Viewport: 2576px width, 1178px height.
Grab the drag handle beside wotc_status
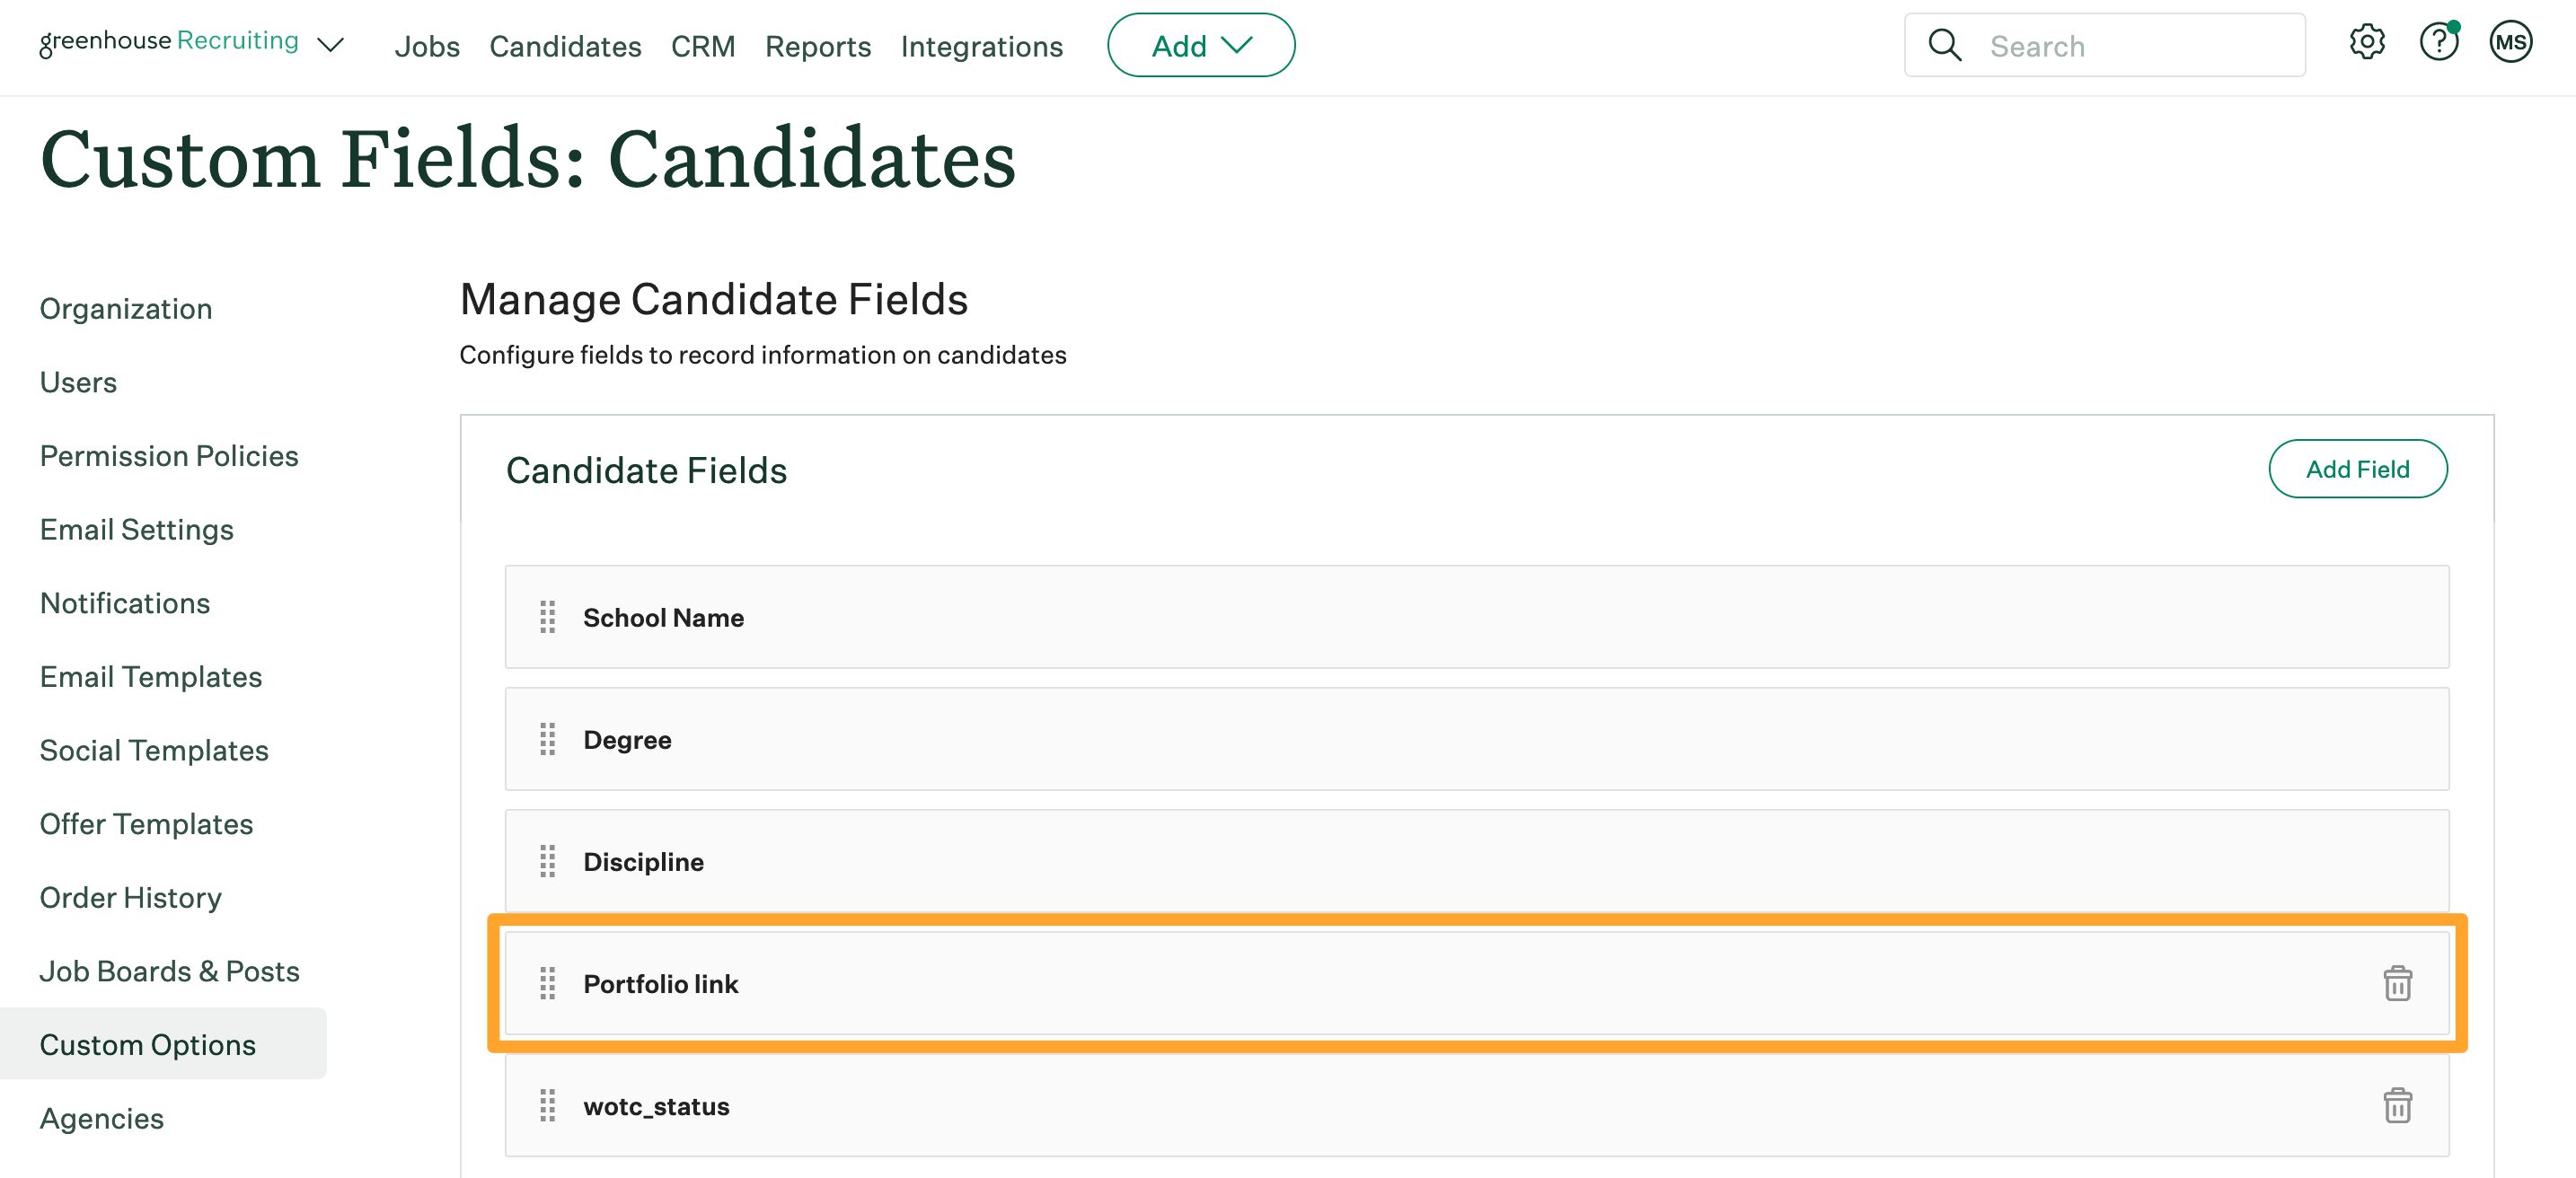pyautogui.click(x=547, y=1106)
